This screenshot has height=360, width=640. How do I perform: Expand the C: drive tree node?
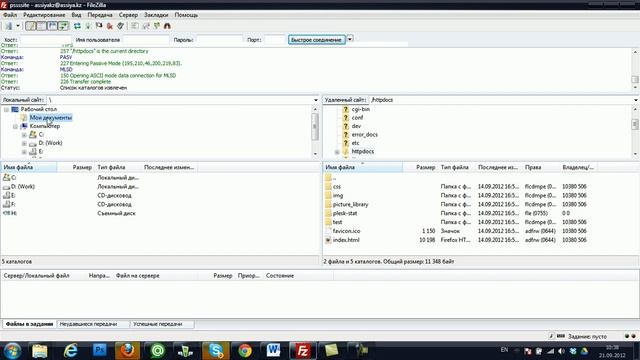[x=24, y=135]
